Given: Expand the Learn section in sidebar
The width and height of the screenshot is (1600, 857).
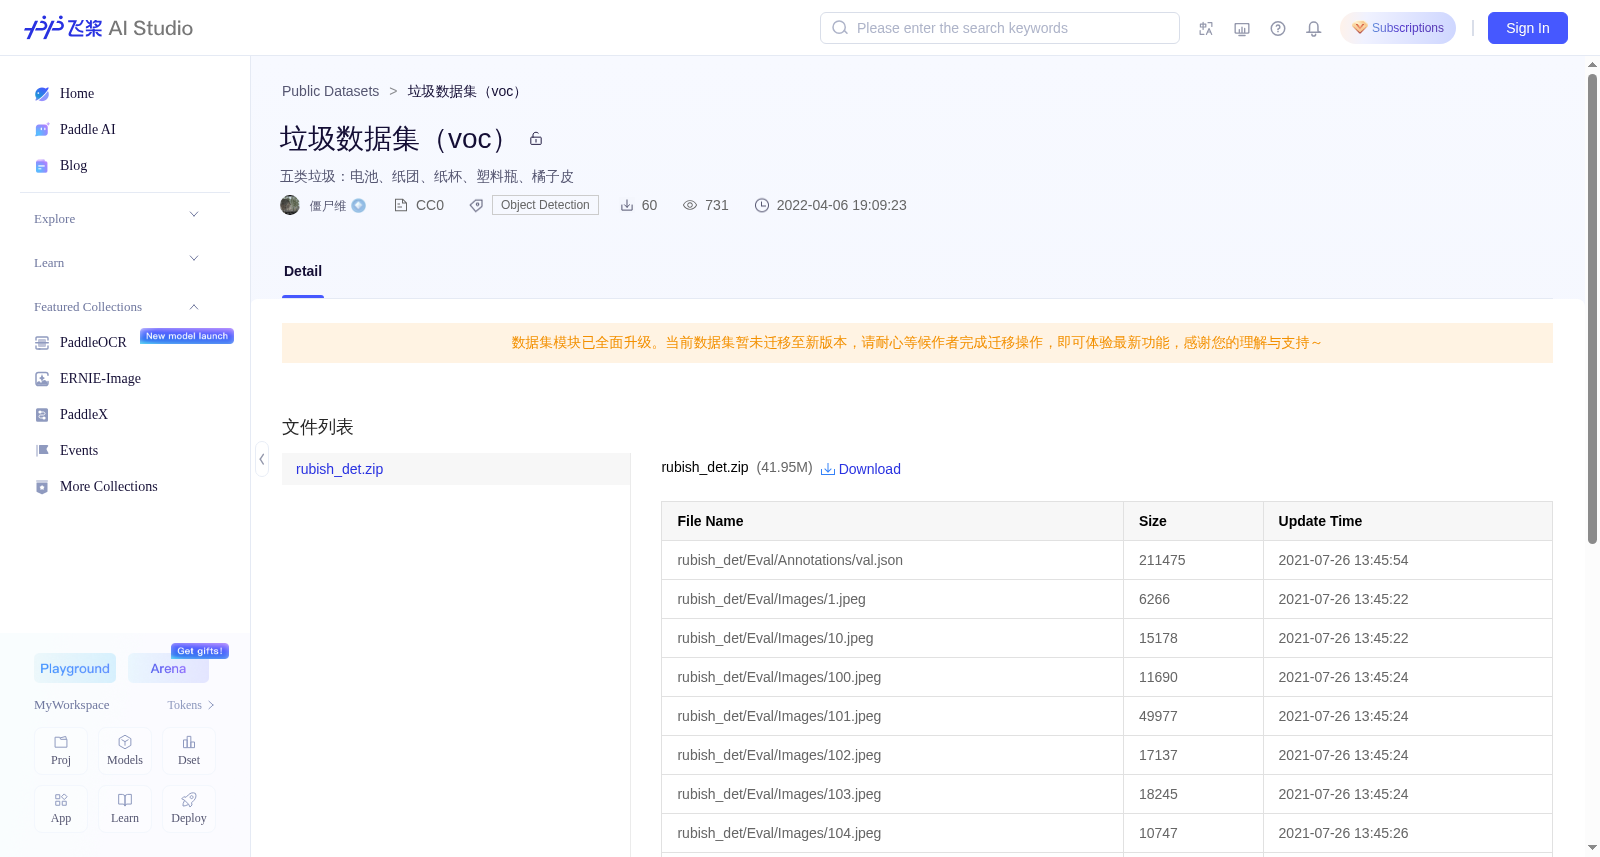Looking at the screenshot, I should coord(117,262).
